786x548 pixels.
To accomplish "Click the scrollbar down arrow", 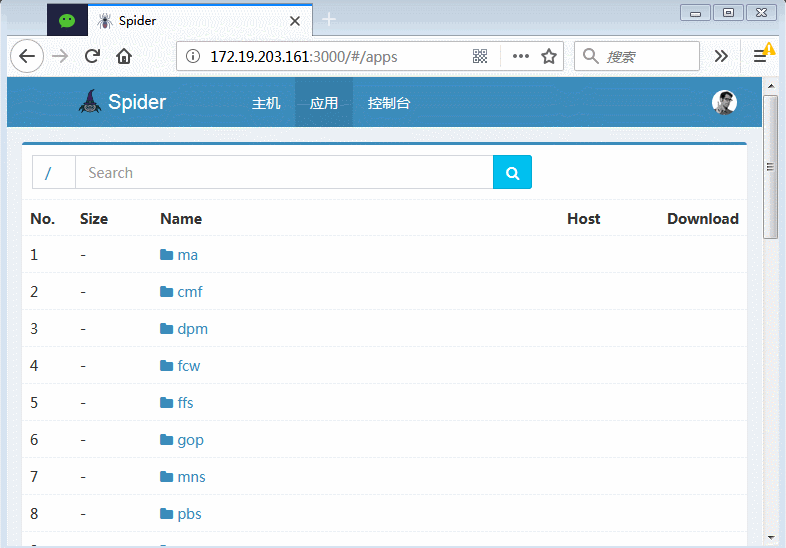I will 770,537.
